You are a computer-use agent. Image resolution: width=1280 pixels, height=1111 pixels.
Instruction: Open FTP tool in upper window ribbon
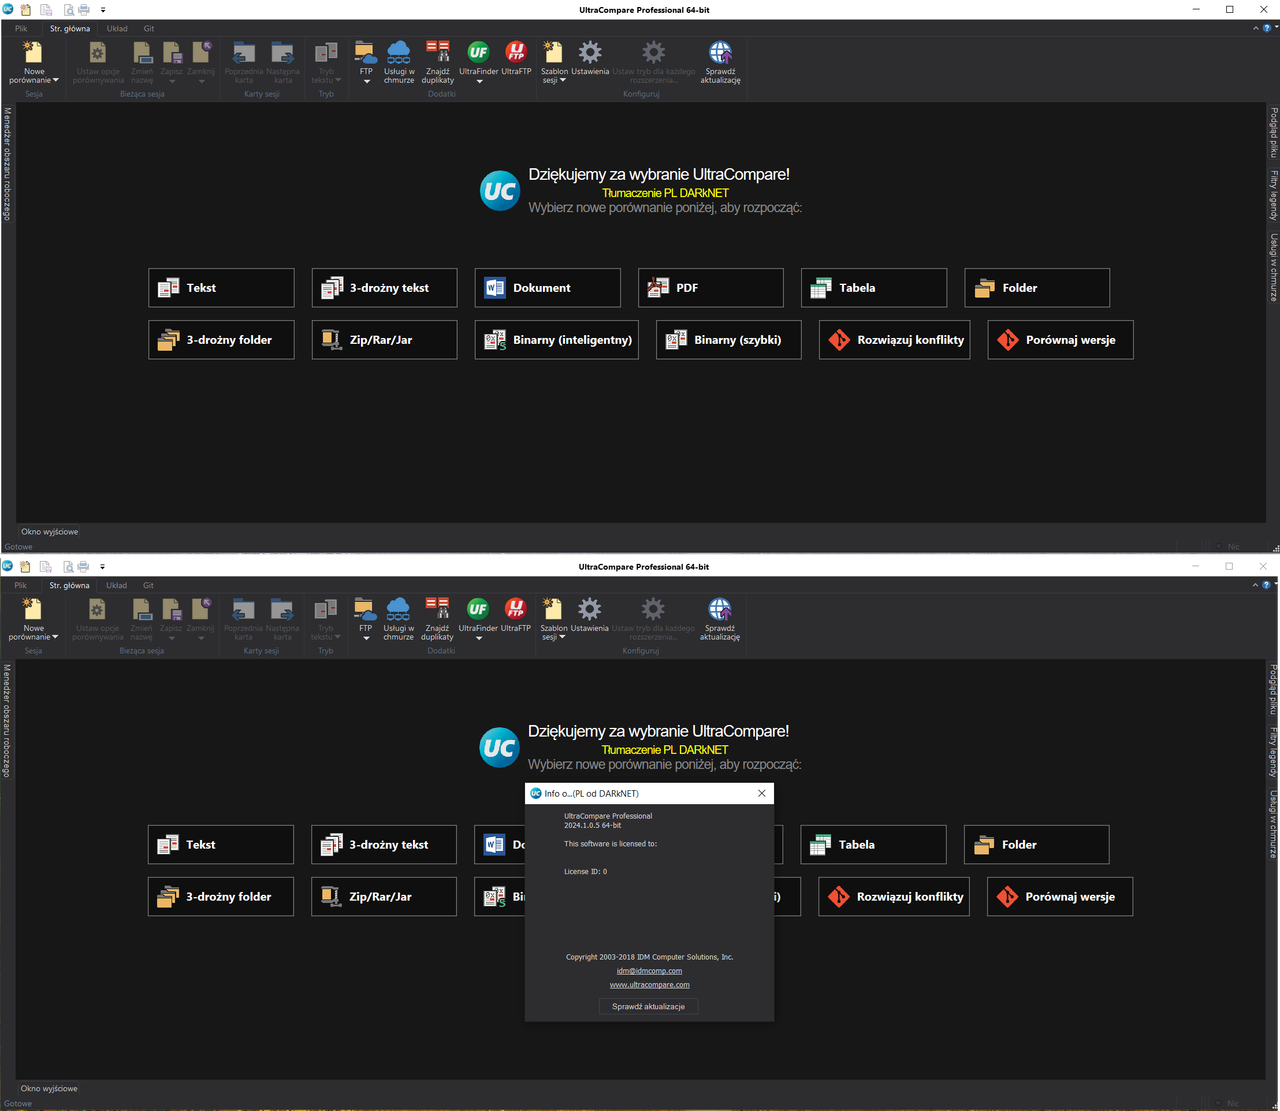pyautogui.click(x=365, y=52)
